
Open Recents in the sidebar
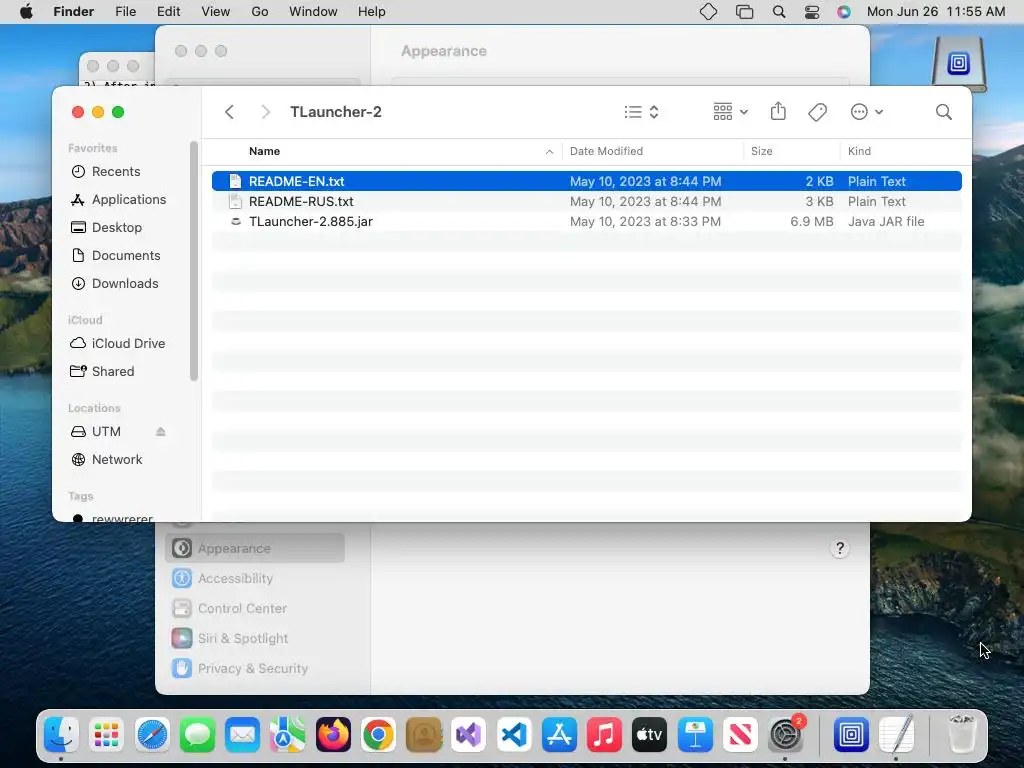point(116,171)
